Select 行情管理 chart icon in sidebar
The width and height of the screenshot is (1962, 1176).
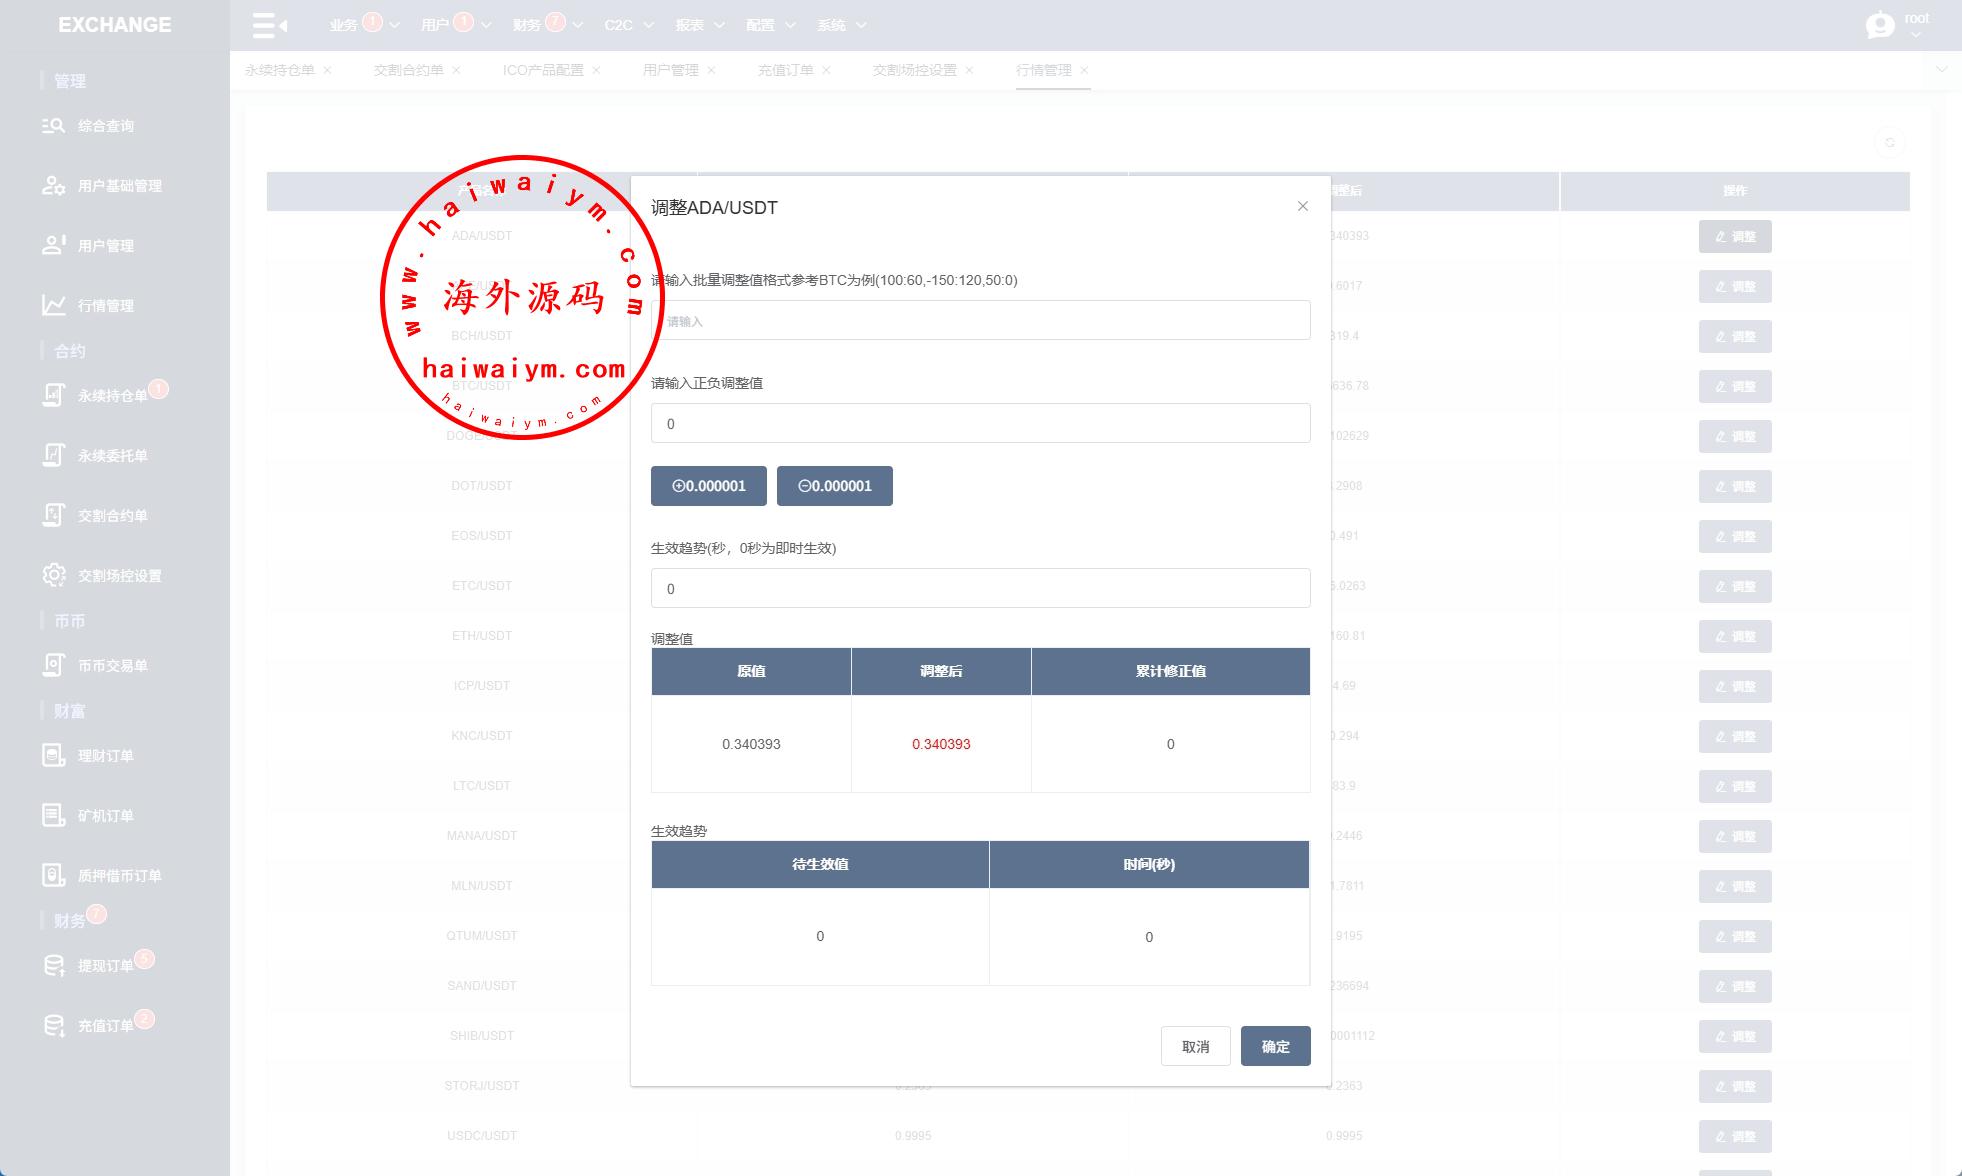coord(53,306)
